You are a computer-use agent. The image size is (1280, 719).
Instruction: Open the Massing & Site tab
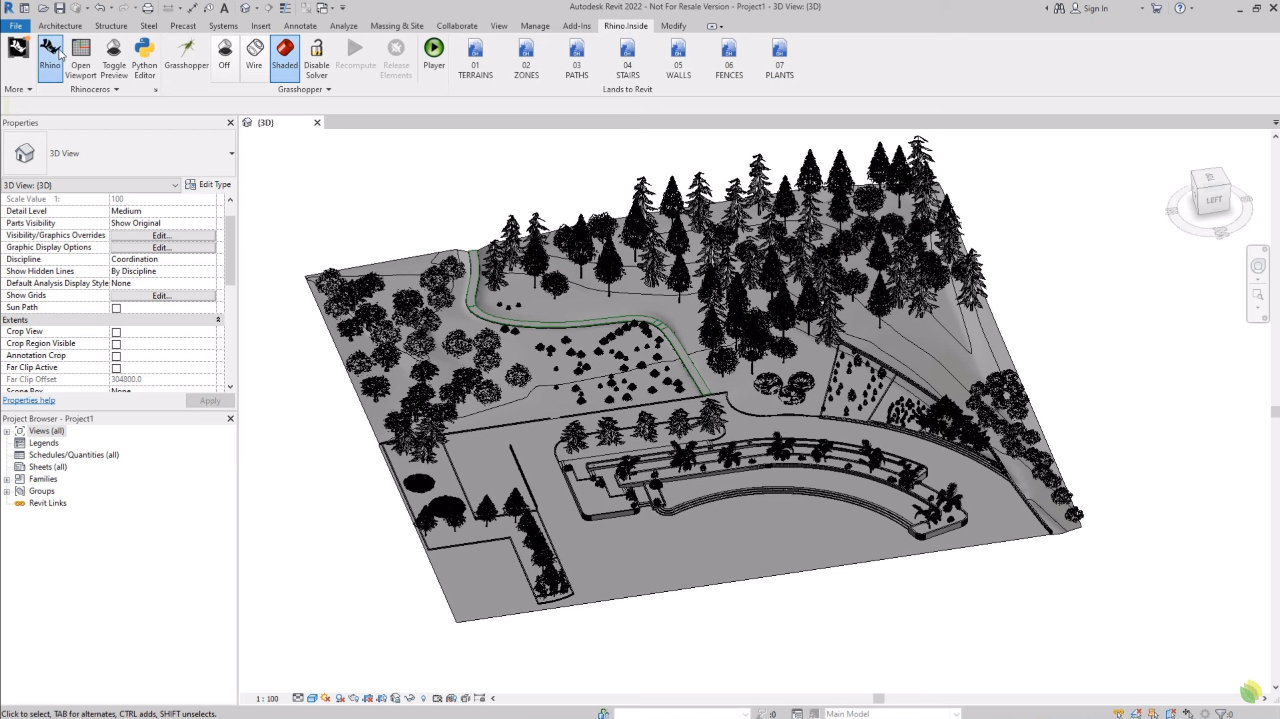397,26
